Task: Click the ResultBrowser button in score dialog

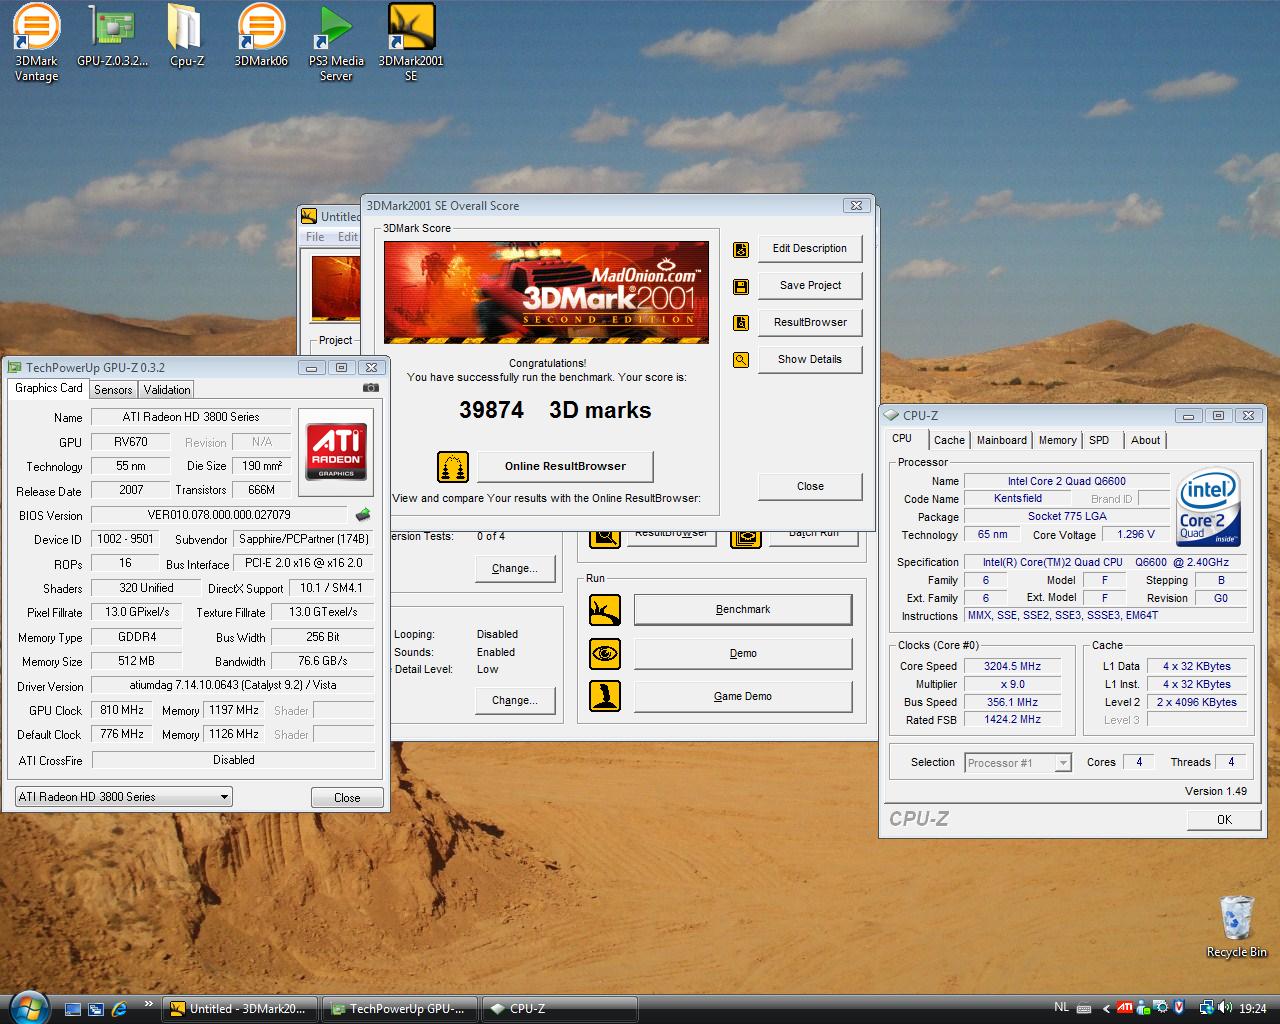Action: 810,323
